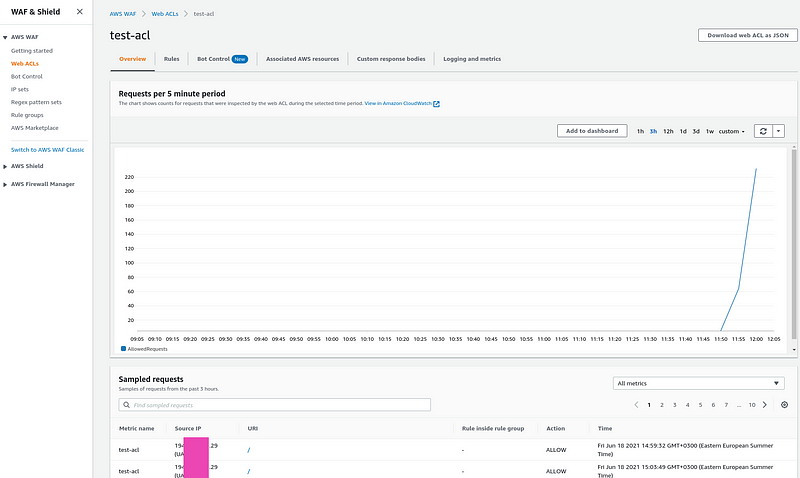This screenshot has height=478, width=800.
Task: Open Rule groups in sidebar
Action: [27, 115]
